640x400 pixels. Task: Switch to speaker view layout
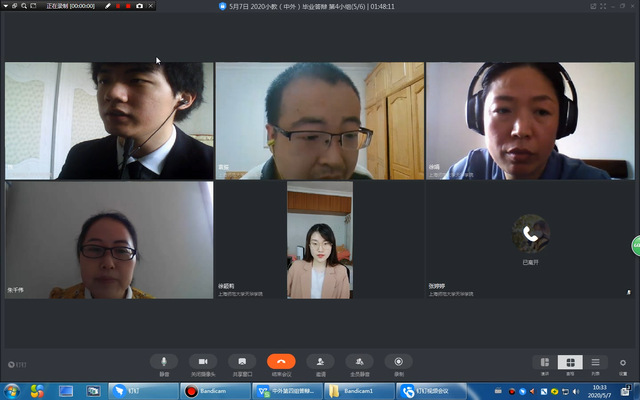pos(545,362)
